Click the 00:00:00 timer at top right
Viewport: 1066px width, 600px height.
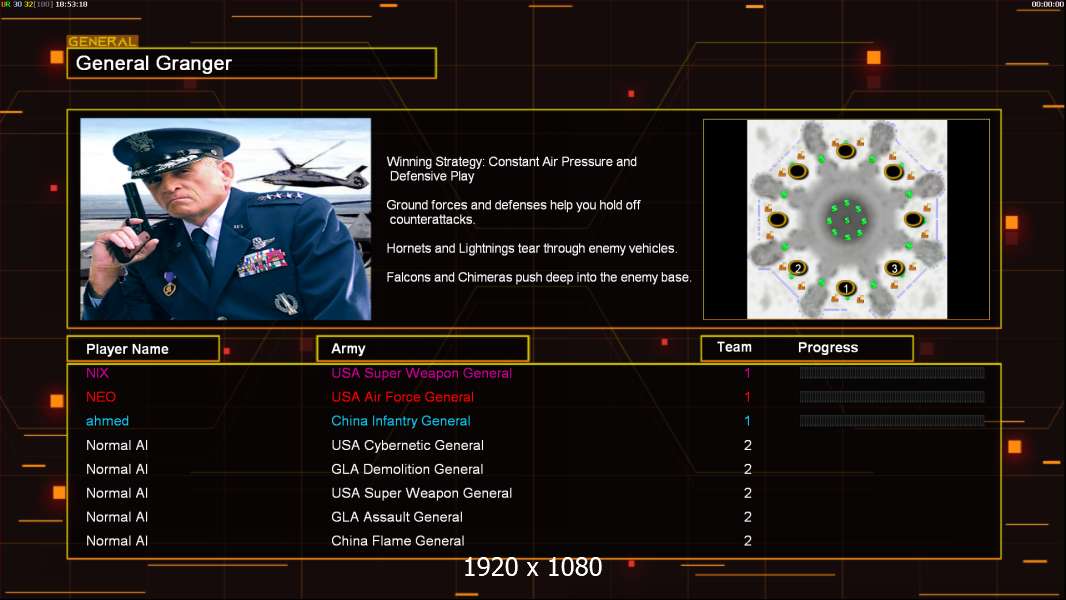(x=1047, y=4)
